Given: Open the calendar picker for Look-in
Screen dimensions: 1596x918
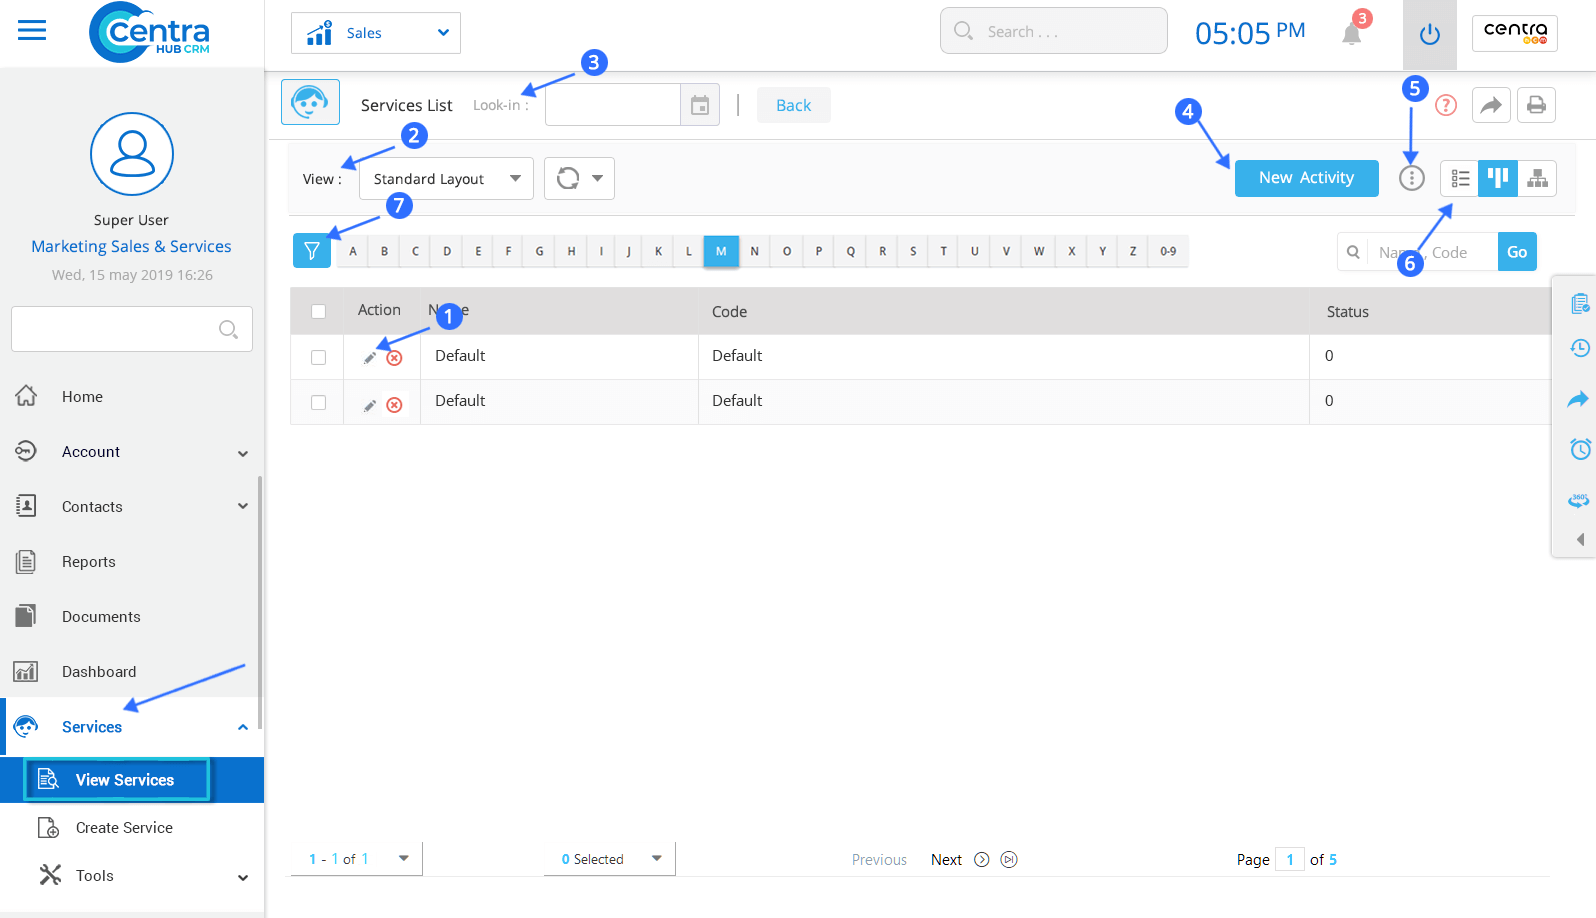Looking at the screenshot, I should [700, 105].
